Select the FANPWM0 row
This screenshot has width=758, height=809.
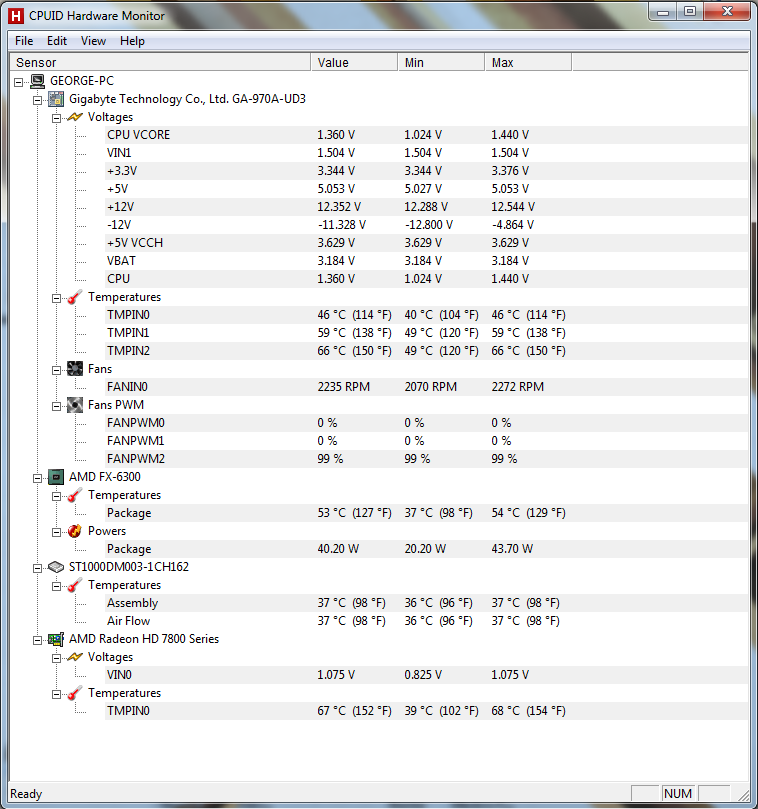[427, 423]
